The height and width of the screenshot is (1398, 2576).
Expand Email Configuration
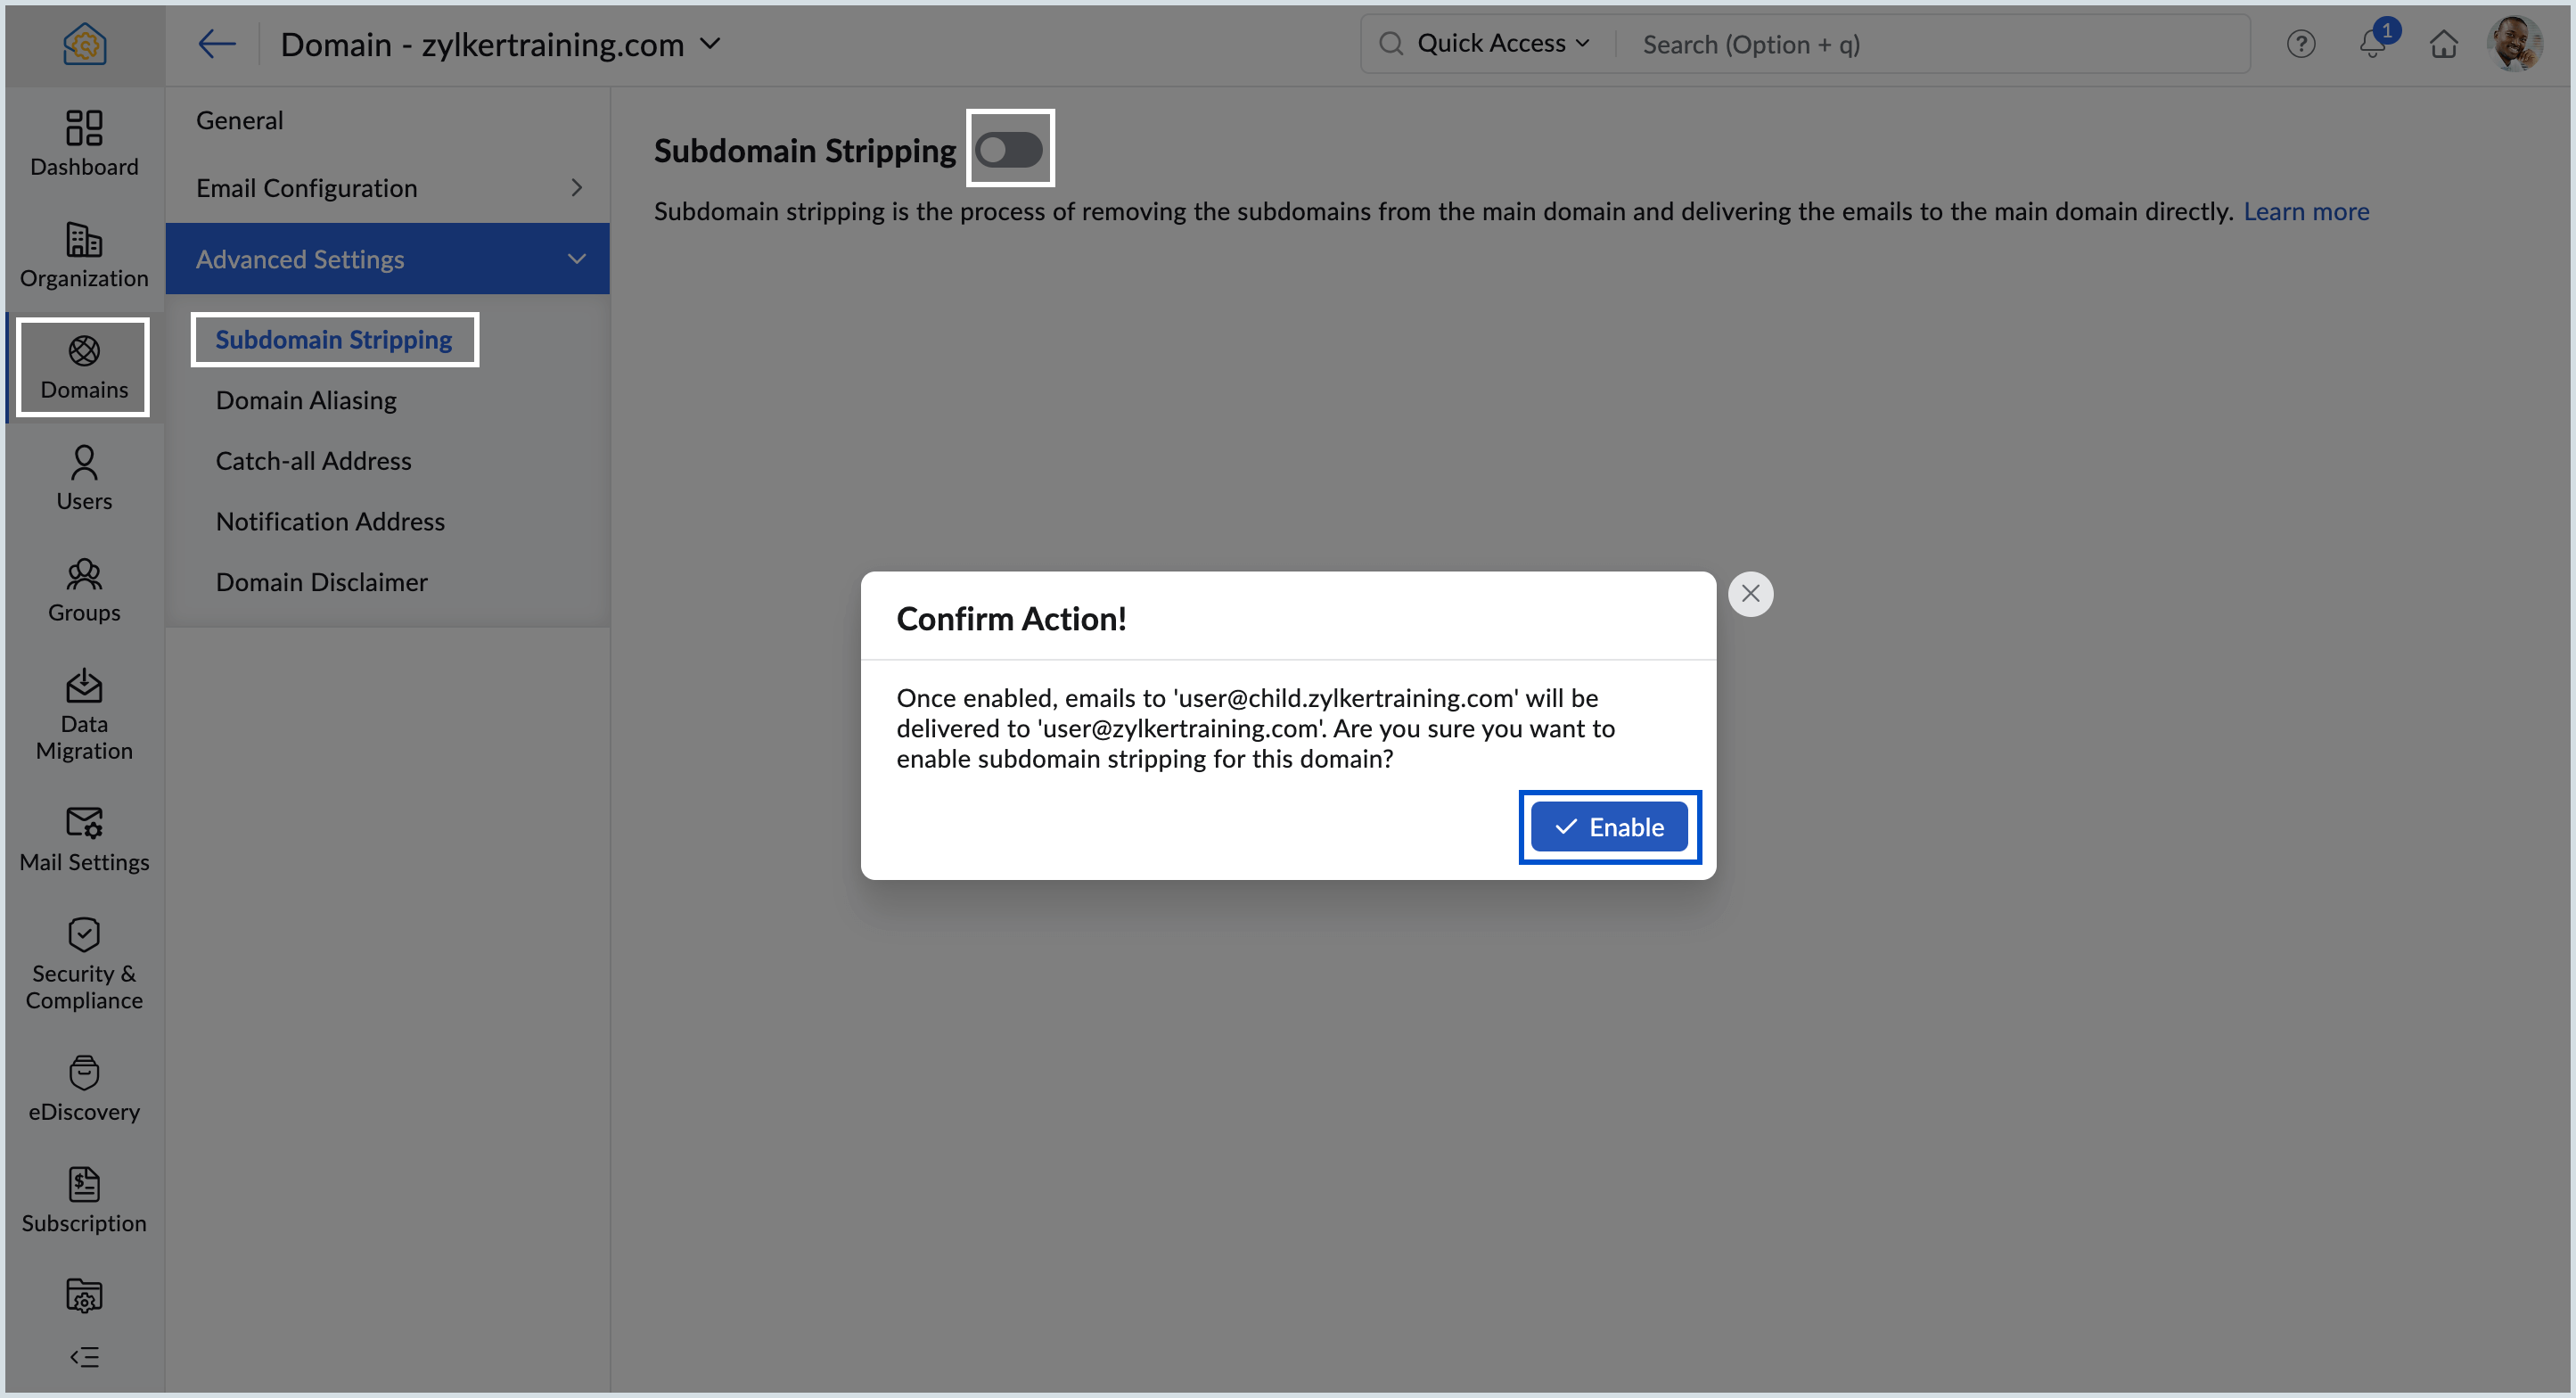pos(387,187)
